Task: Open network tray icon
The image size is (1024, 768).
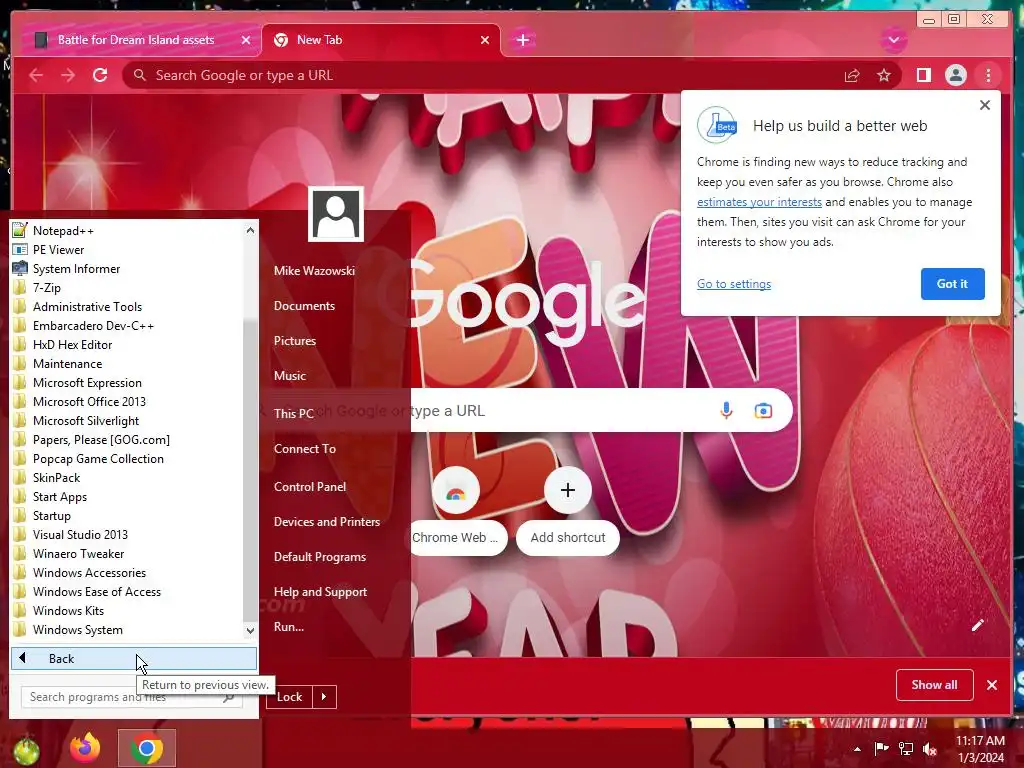Action: coord(906,748)
